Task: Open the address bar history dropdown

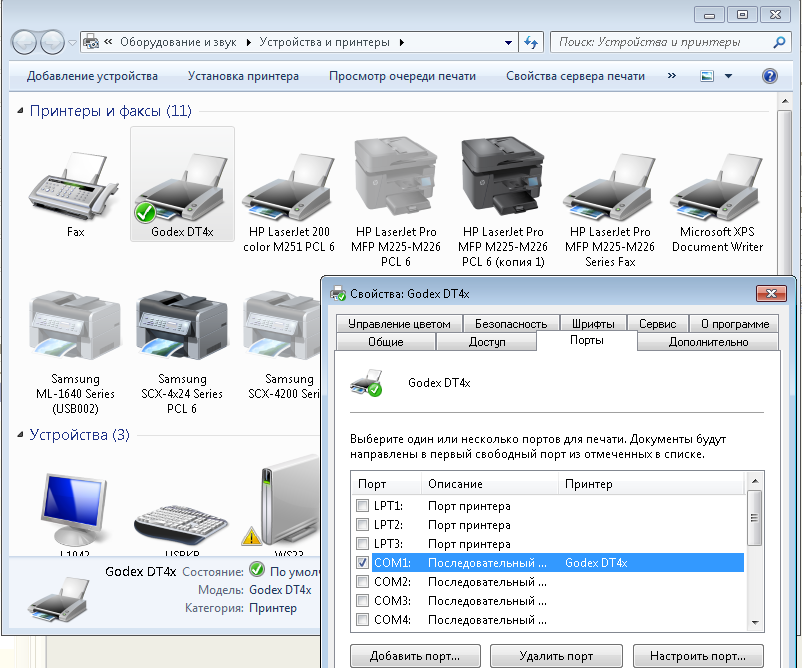Action: tap(508, 42)
